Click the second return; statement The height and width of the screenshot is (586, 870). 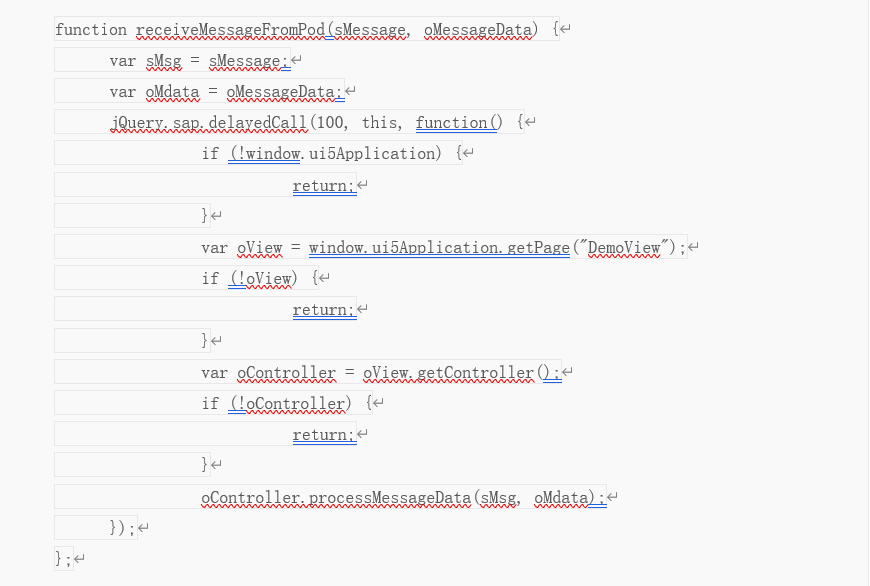325,310
